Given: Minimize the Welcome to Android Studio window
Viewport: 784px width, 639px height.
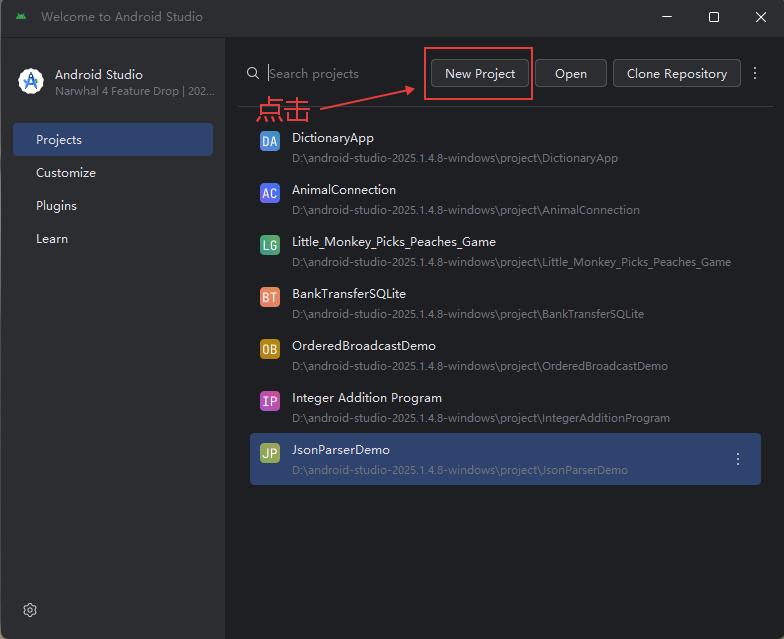Looking at the screenshot, I should click(667, 16).
